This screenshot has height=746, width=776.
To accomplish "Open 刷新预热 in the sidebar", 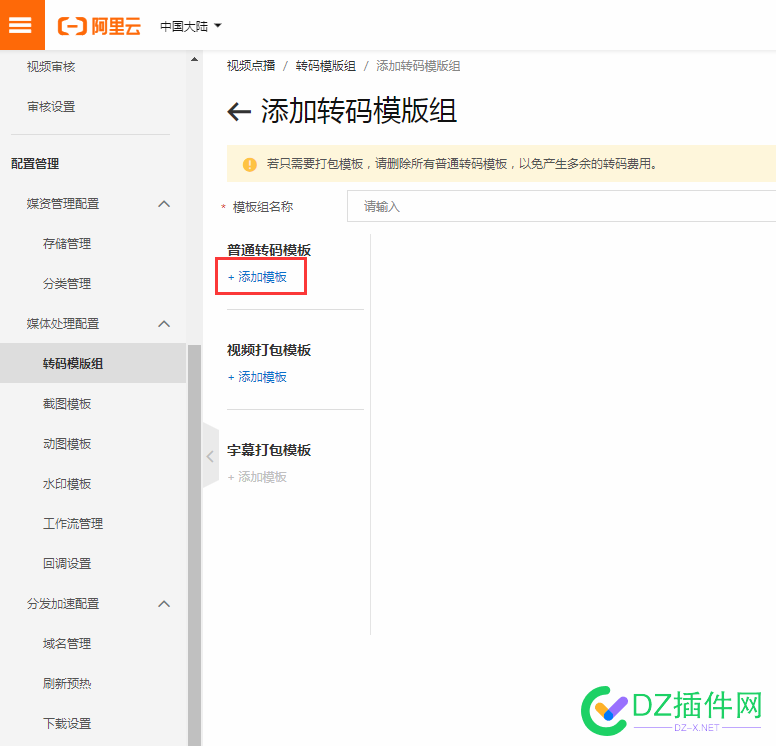I will (x=67, y=684).
